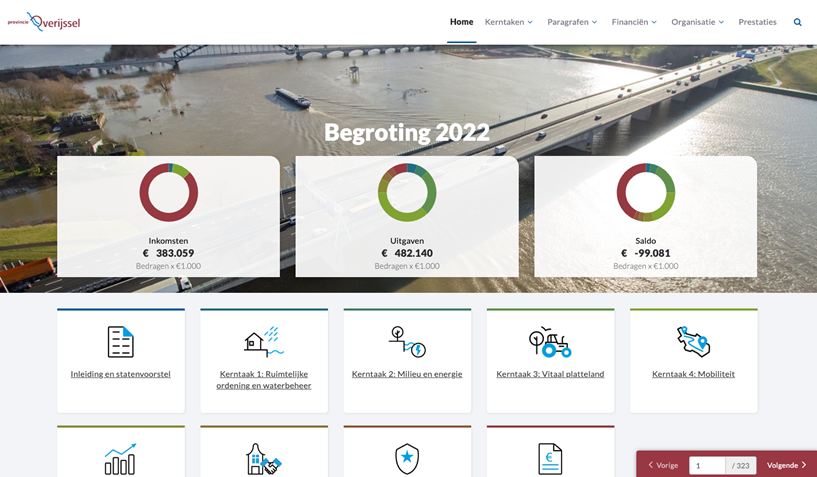The height and width of the screenshot is (477, 817).
Task: Open the search magnifier icon
Action: click(797, 22)
